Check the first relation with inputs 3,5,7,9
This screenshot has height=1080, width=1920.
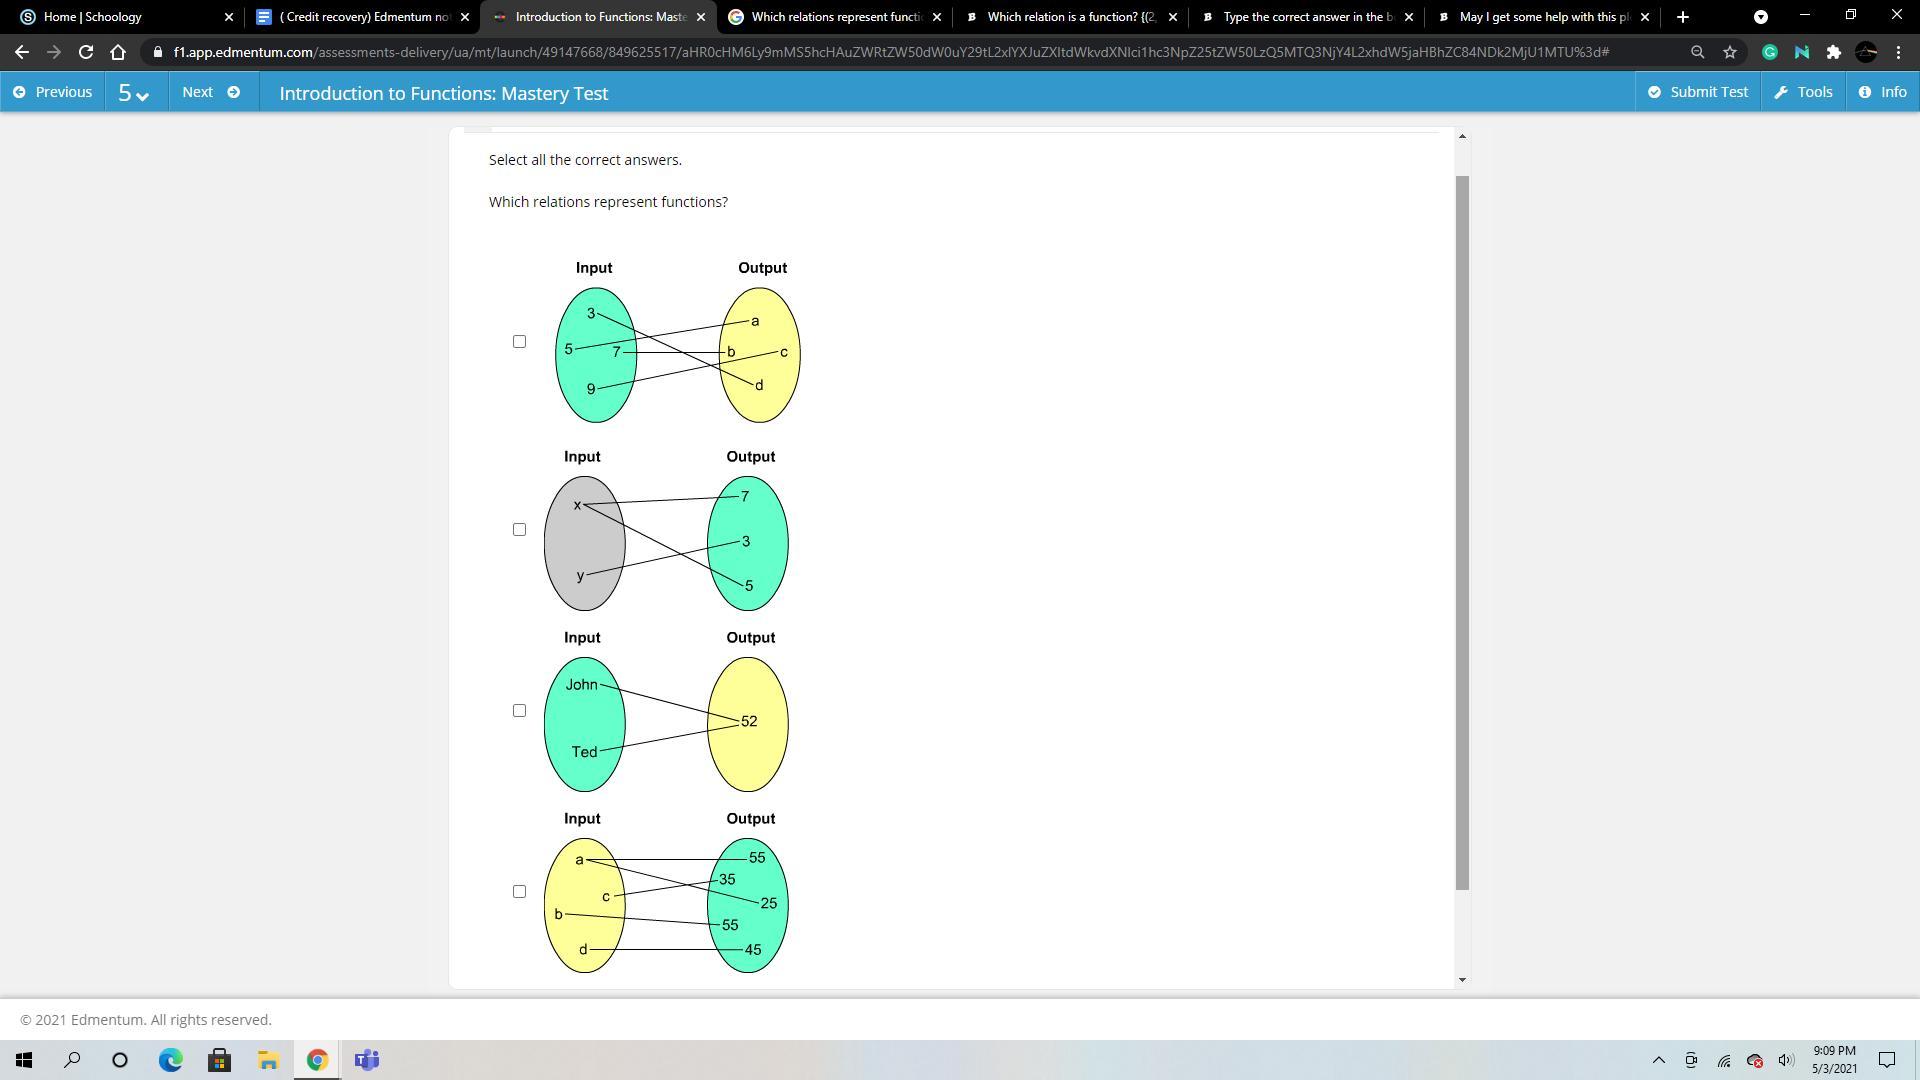(x=519, y=342)
